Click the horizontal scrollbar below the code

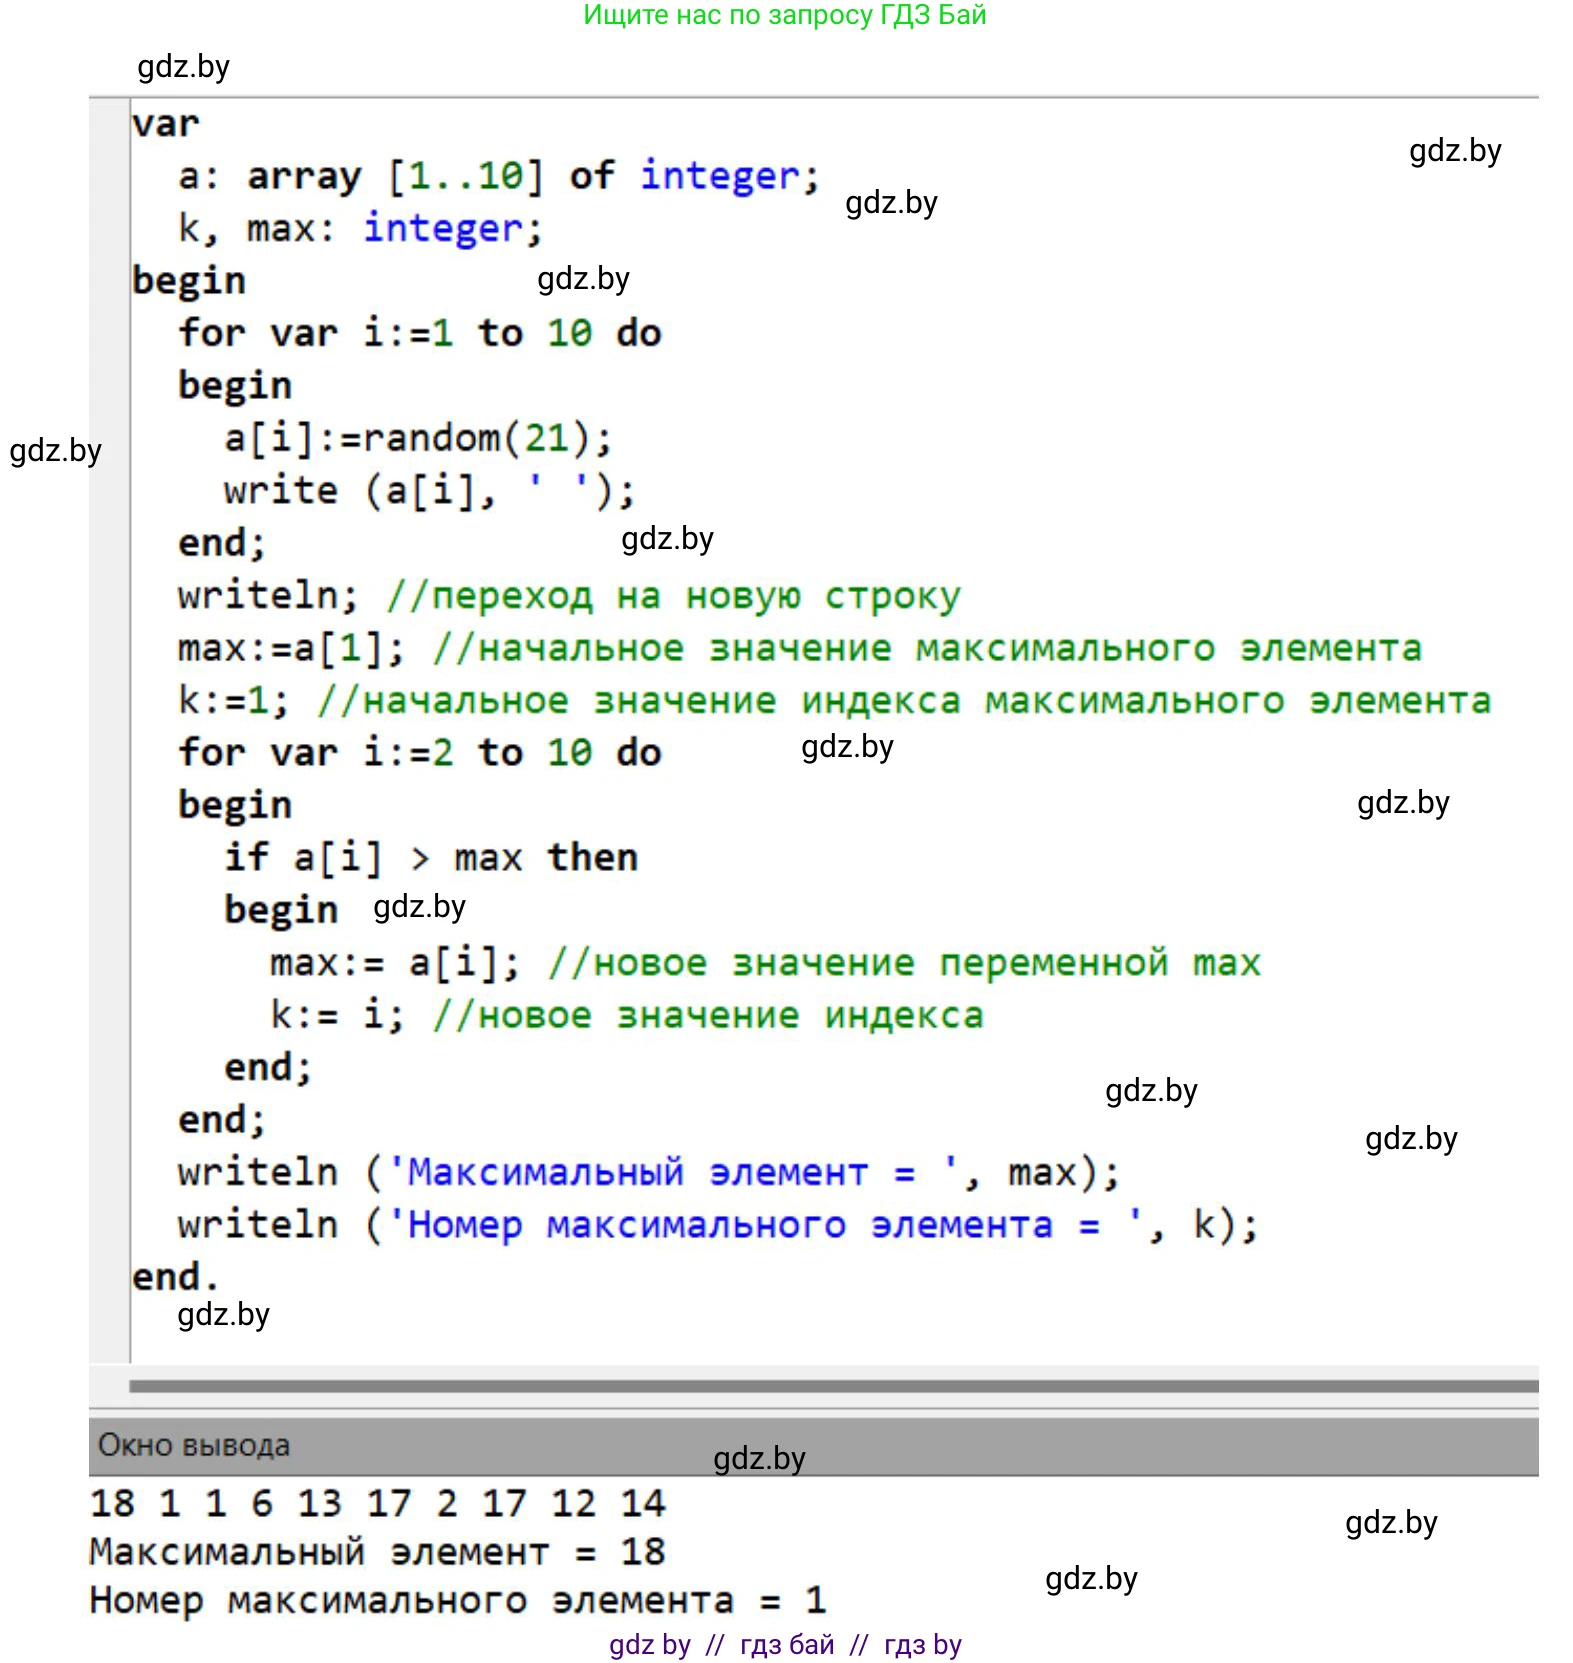832,1386
